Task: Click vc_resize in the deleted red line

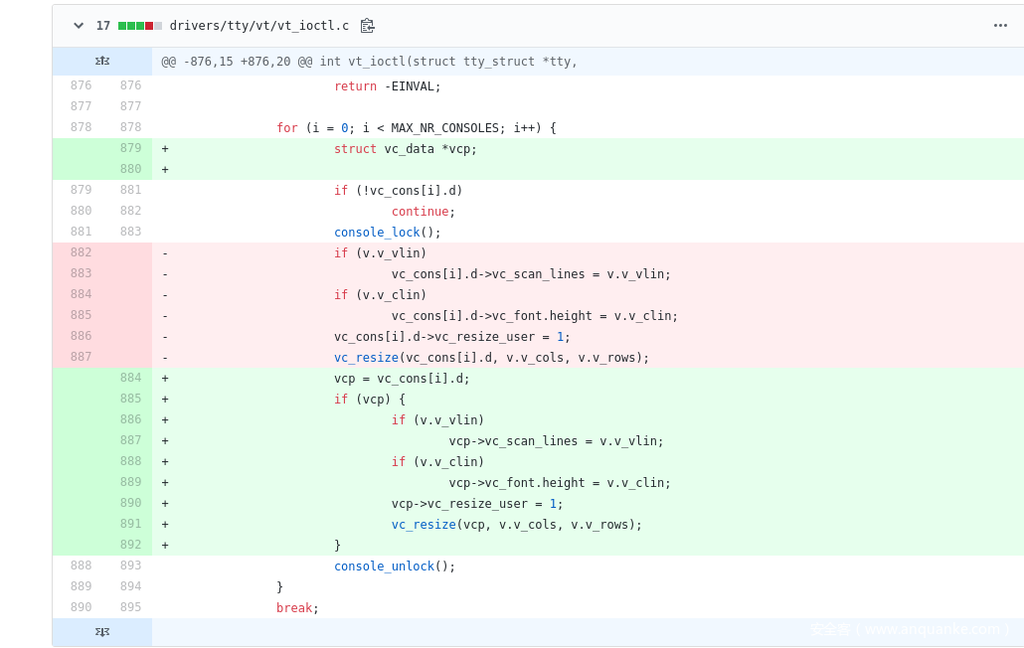Action: click(x=365, y=358)
